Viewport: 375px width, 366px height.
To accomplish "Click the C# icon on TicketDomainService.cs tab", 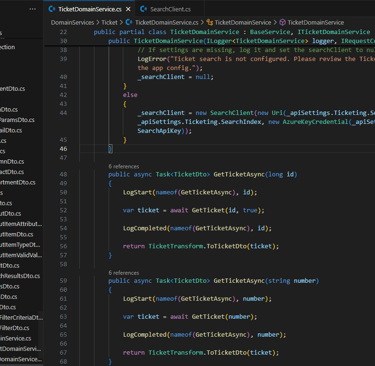I will coord(52,9).
